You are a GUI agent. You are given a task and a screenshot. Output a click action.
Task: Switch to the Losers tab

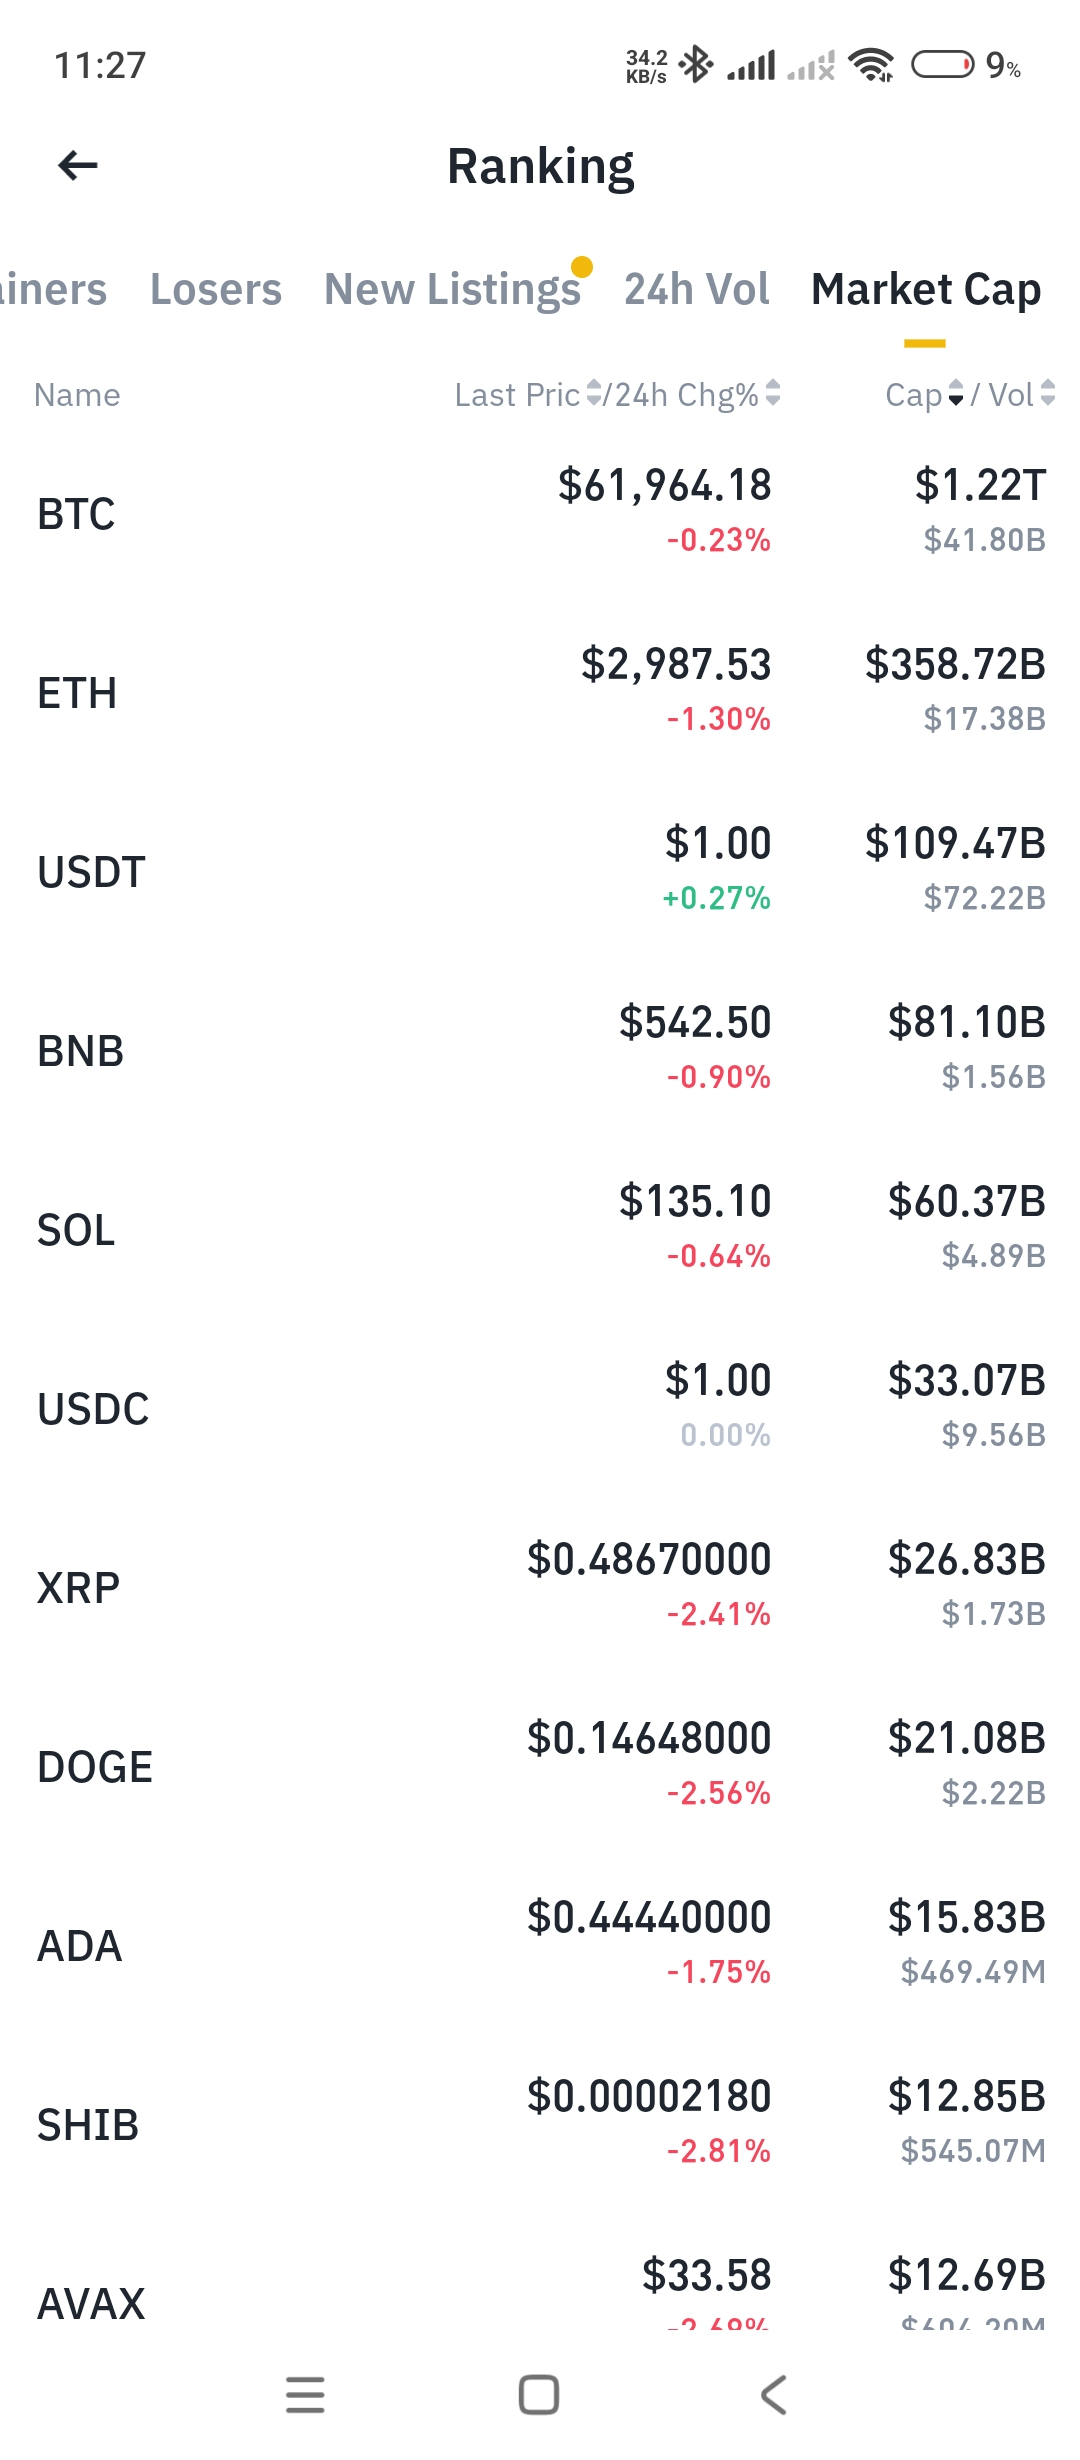(216, 289)
